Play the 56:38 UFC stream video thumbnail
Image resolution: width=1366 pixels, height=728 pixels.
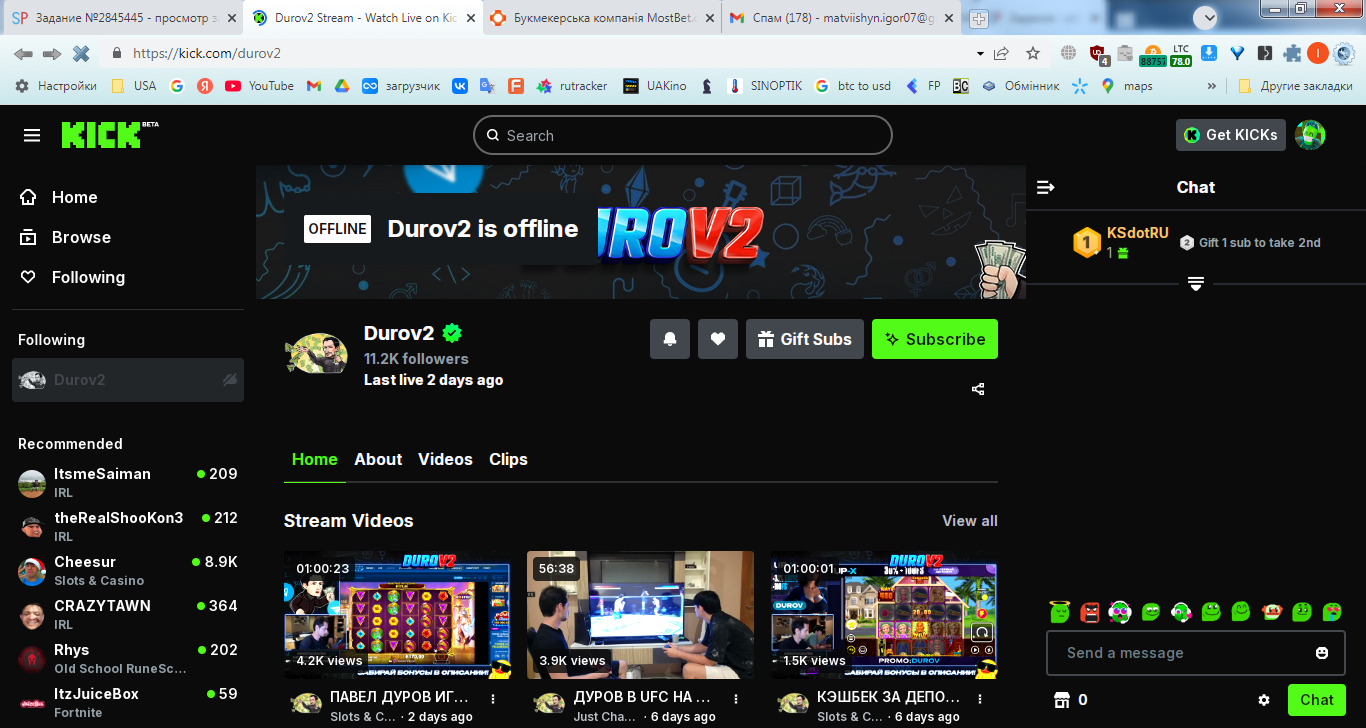coord(640,615)
